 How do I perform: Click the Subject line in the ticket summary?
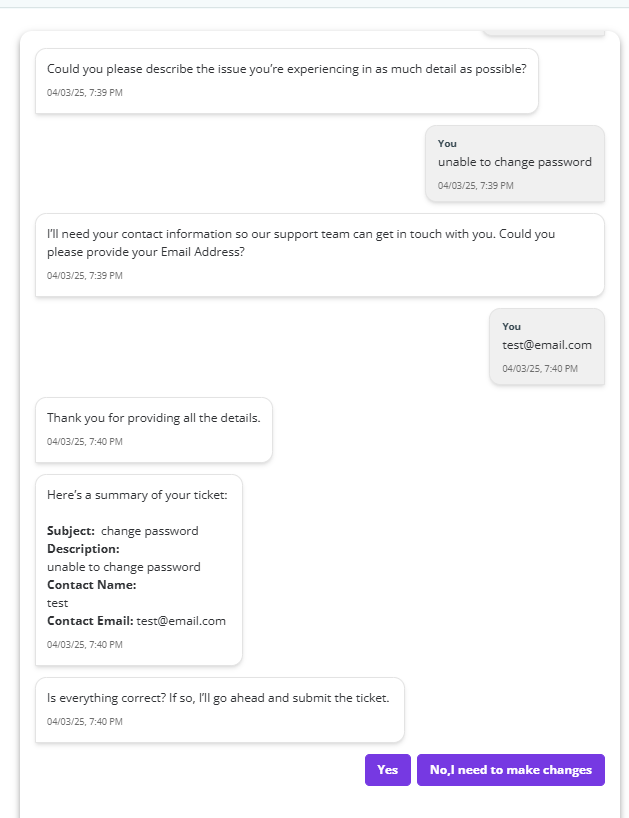(123, 531)
